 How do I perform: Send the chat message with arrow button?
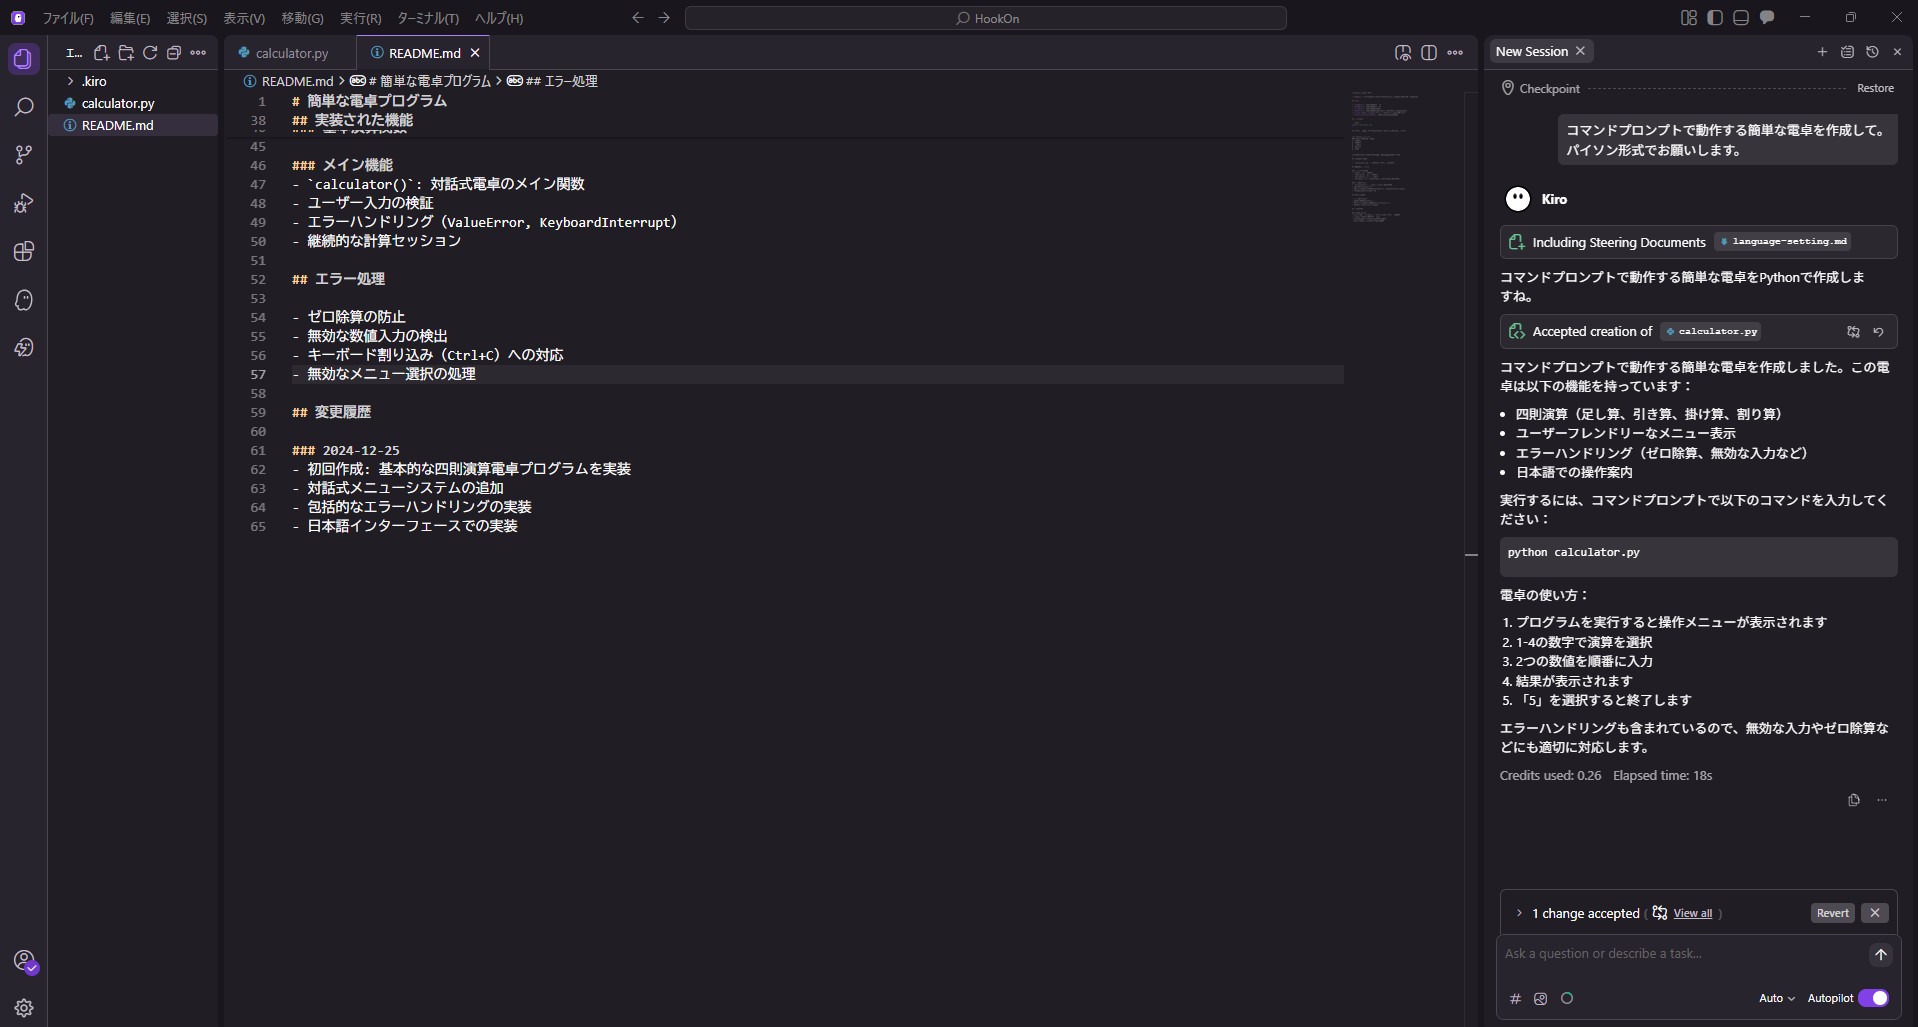pyautogui.click(x=1880, y=955)
